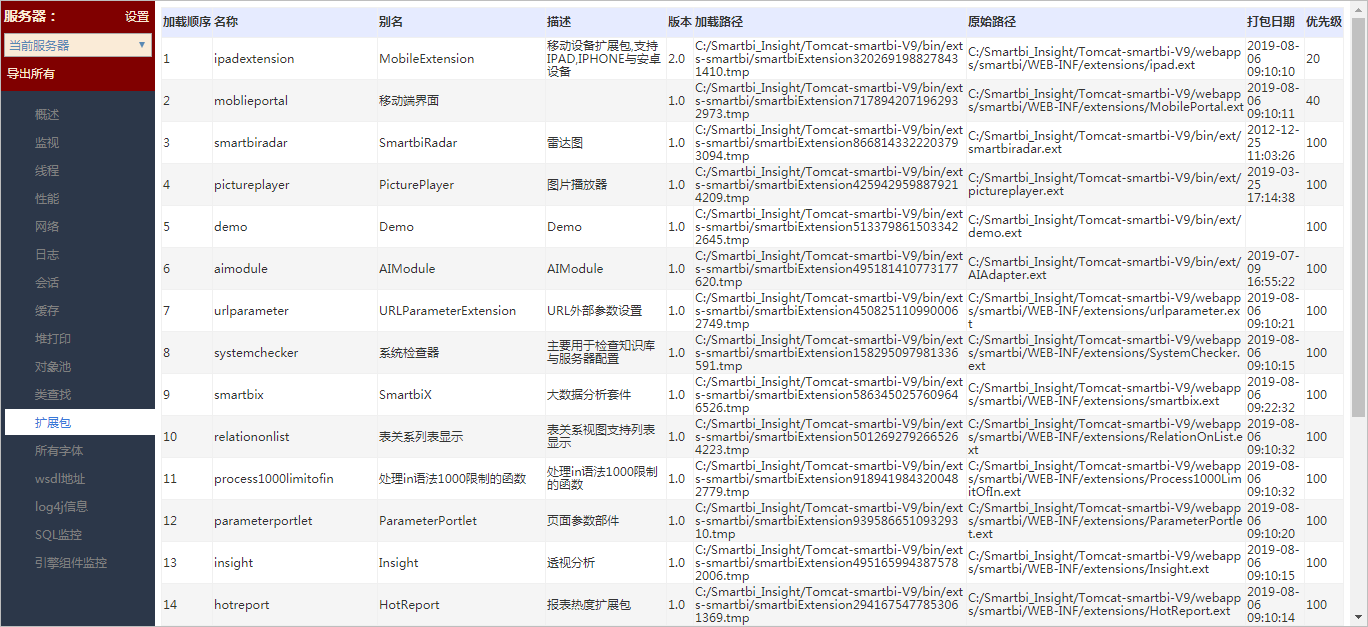Open 对象池 sidebar item
Viewport: 1368px width, 627px height.
(53, 367)
